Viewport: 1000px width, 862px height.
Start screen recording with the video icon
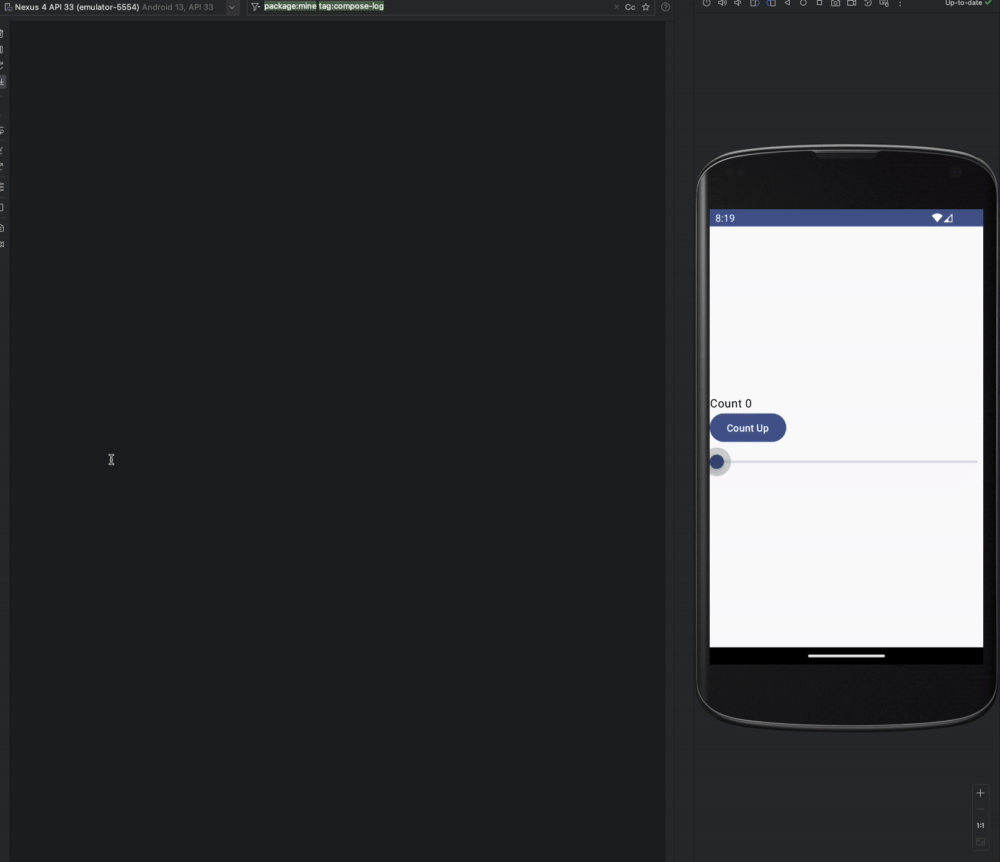point(851,3)
